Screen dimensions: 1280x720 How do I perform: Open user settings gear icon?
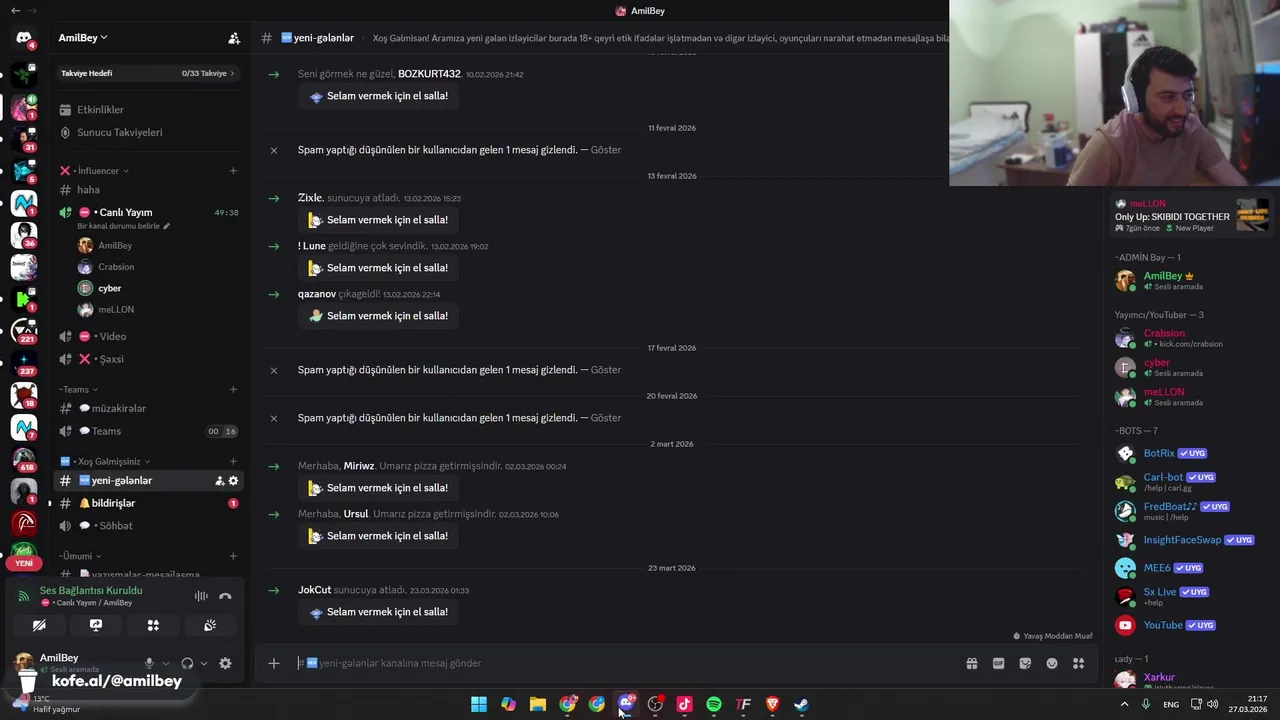(x=225, y=663)
